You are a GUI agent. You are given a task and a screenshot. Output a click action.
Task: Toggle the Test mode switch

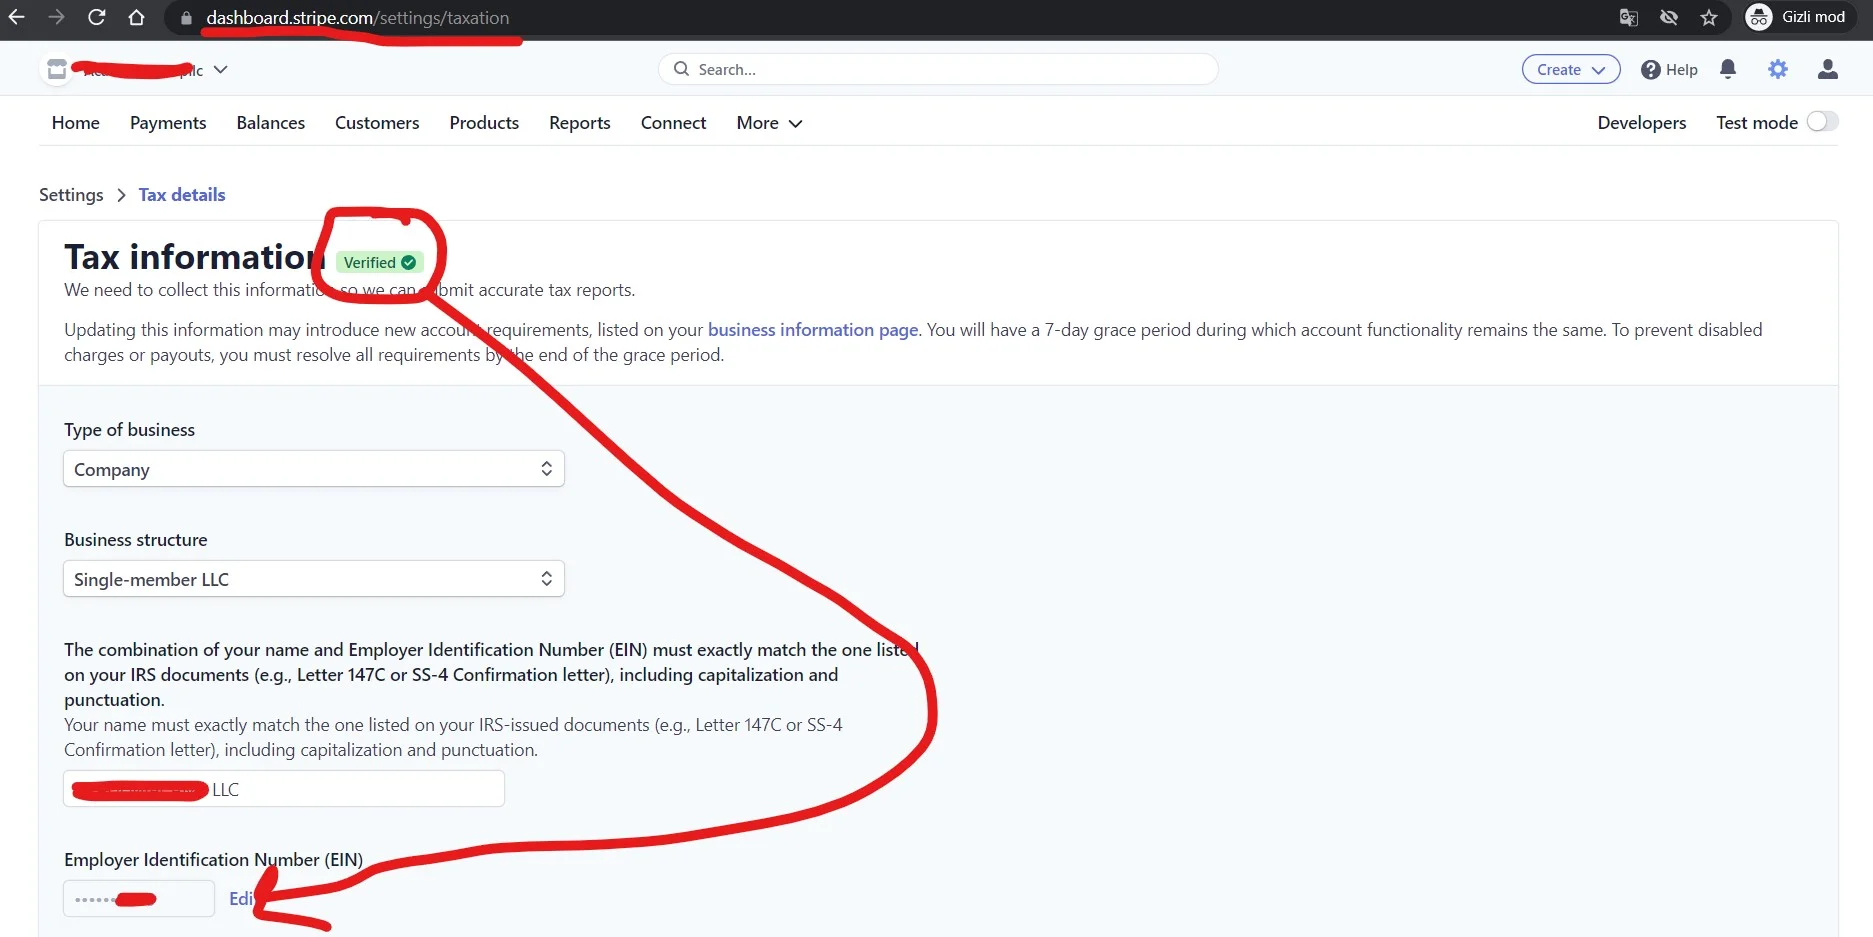pos(1822,122)
